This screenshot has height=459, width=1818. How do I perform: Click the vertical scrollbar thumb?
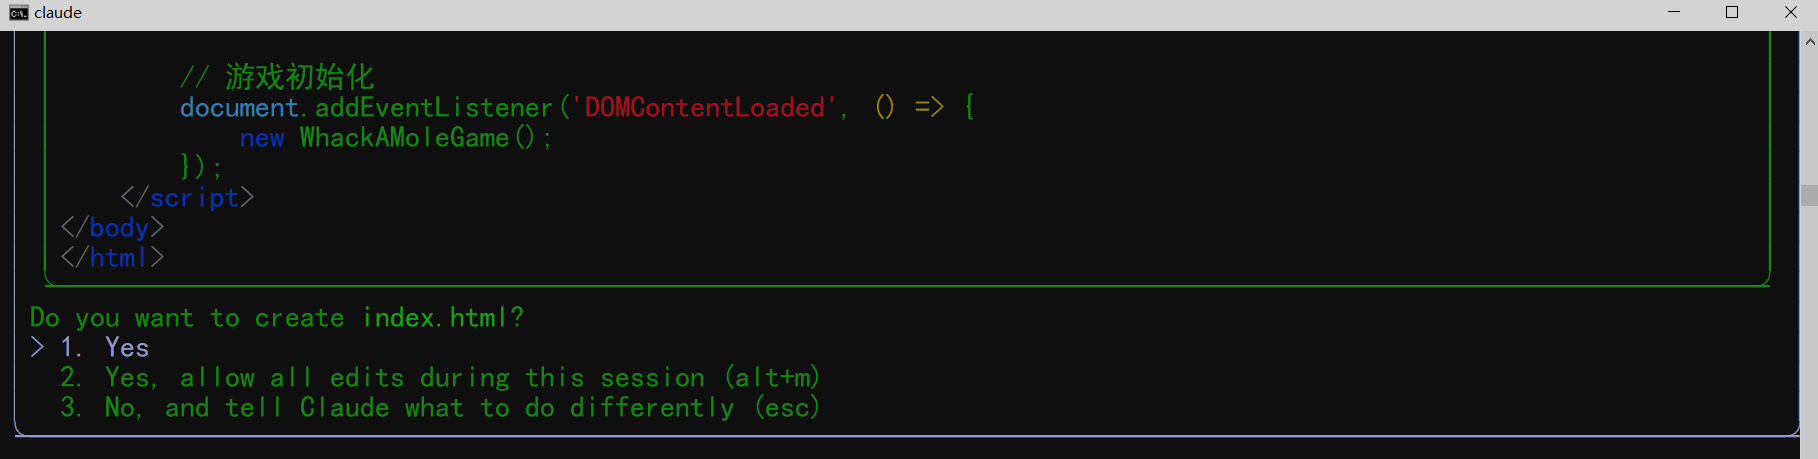(1809, 195)
